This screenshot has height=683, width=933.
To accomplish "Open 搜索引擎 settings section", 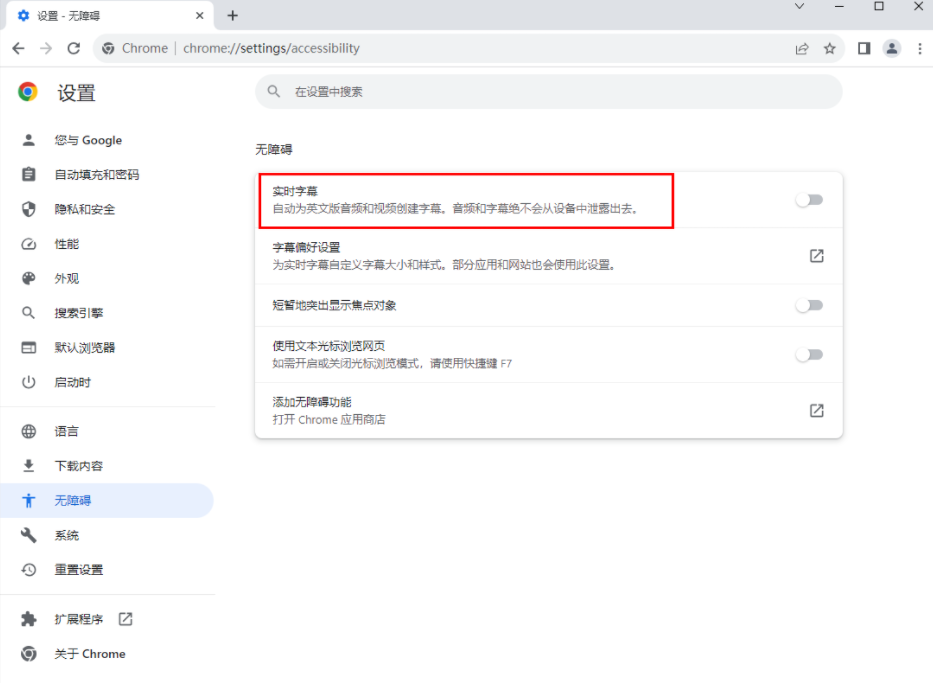I will tap(107, 313).
